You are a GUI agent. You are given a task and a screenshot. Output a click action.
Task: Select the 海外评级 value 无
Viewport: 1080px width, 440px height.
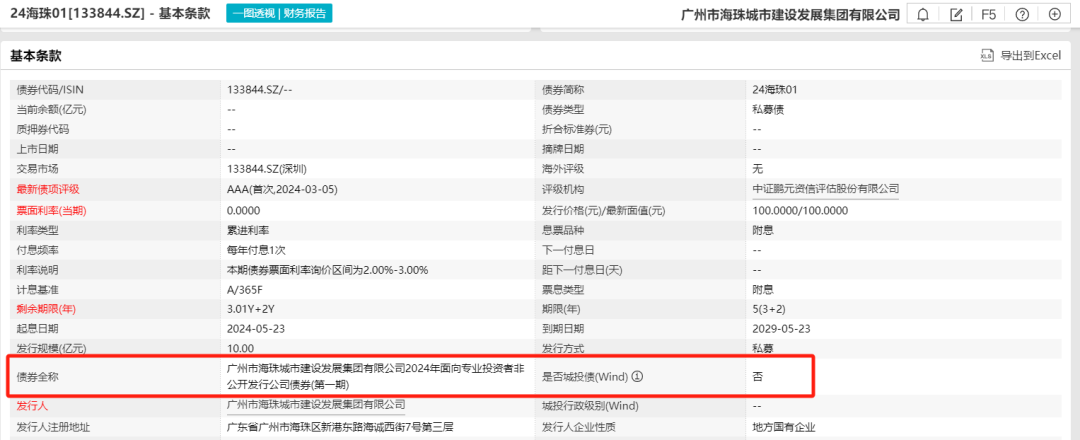(x=758, y=169)
